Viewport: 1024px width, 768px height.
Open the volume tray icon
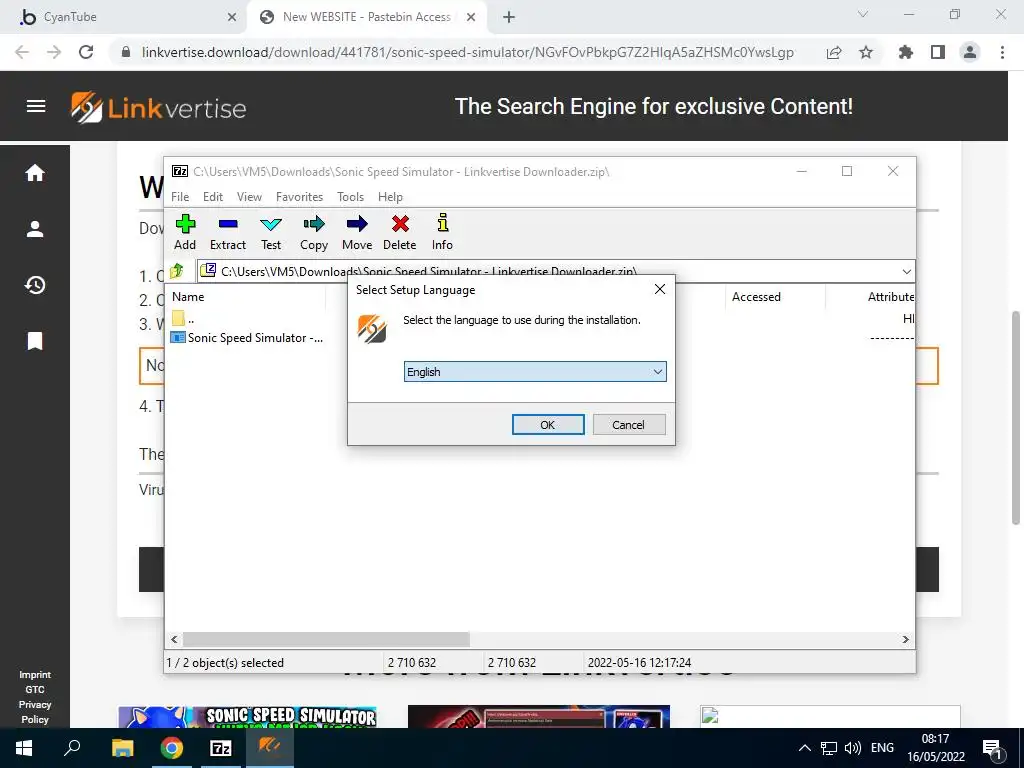pos(852,748)
